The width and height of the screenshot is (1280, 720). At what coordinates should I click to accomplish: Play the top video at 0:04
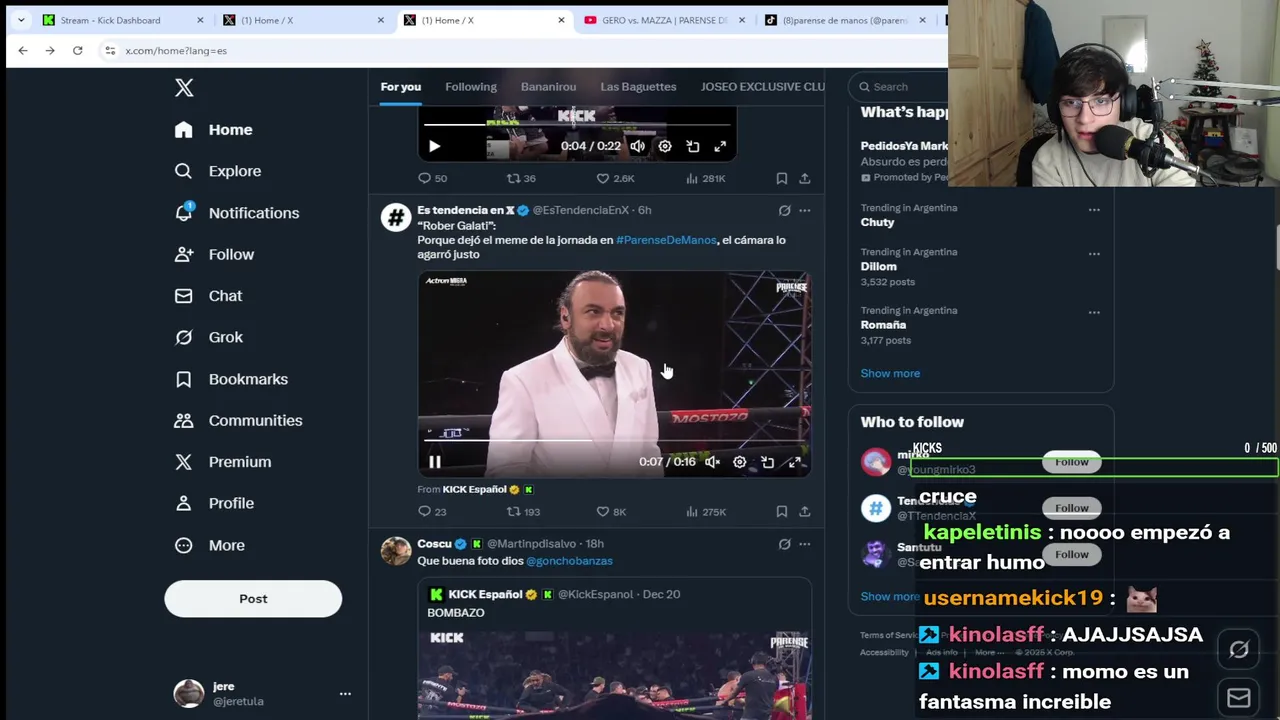click(x=434, y=146)
